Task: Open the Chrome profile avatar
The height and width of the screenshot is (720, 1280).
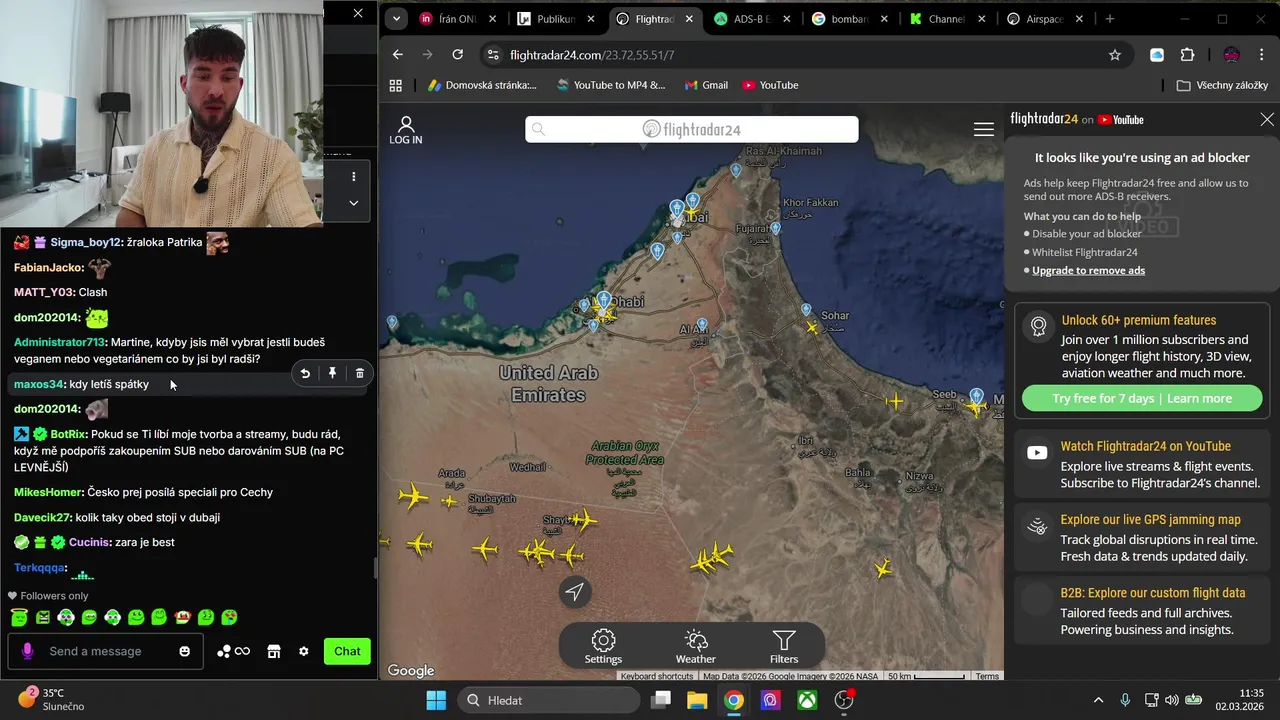Action: coord(1232,55)
